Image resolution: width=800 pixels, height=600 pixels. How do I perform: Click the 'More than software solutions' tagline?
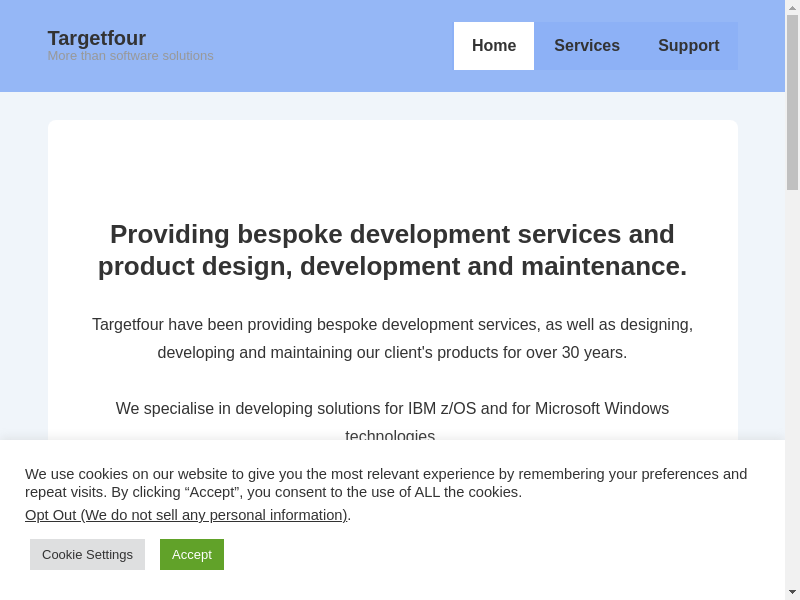tap(130, 56)
